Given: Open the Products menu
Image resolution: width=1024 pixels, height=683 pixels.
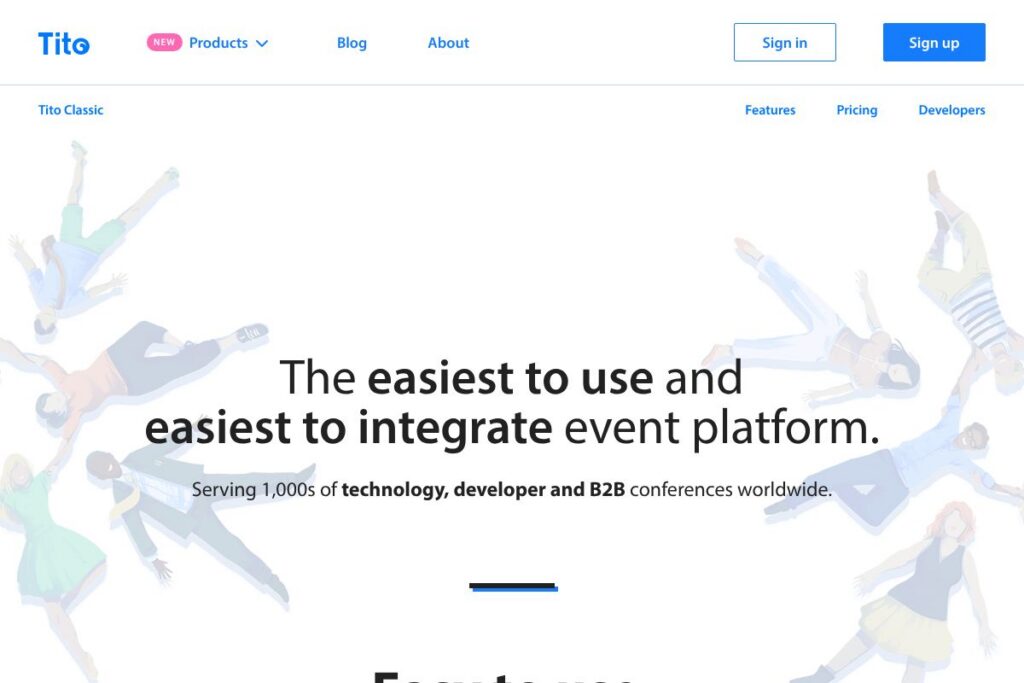Looking at the screenshot, I should [218, 43].
